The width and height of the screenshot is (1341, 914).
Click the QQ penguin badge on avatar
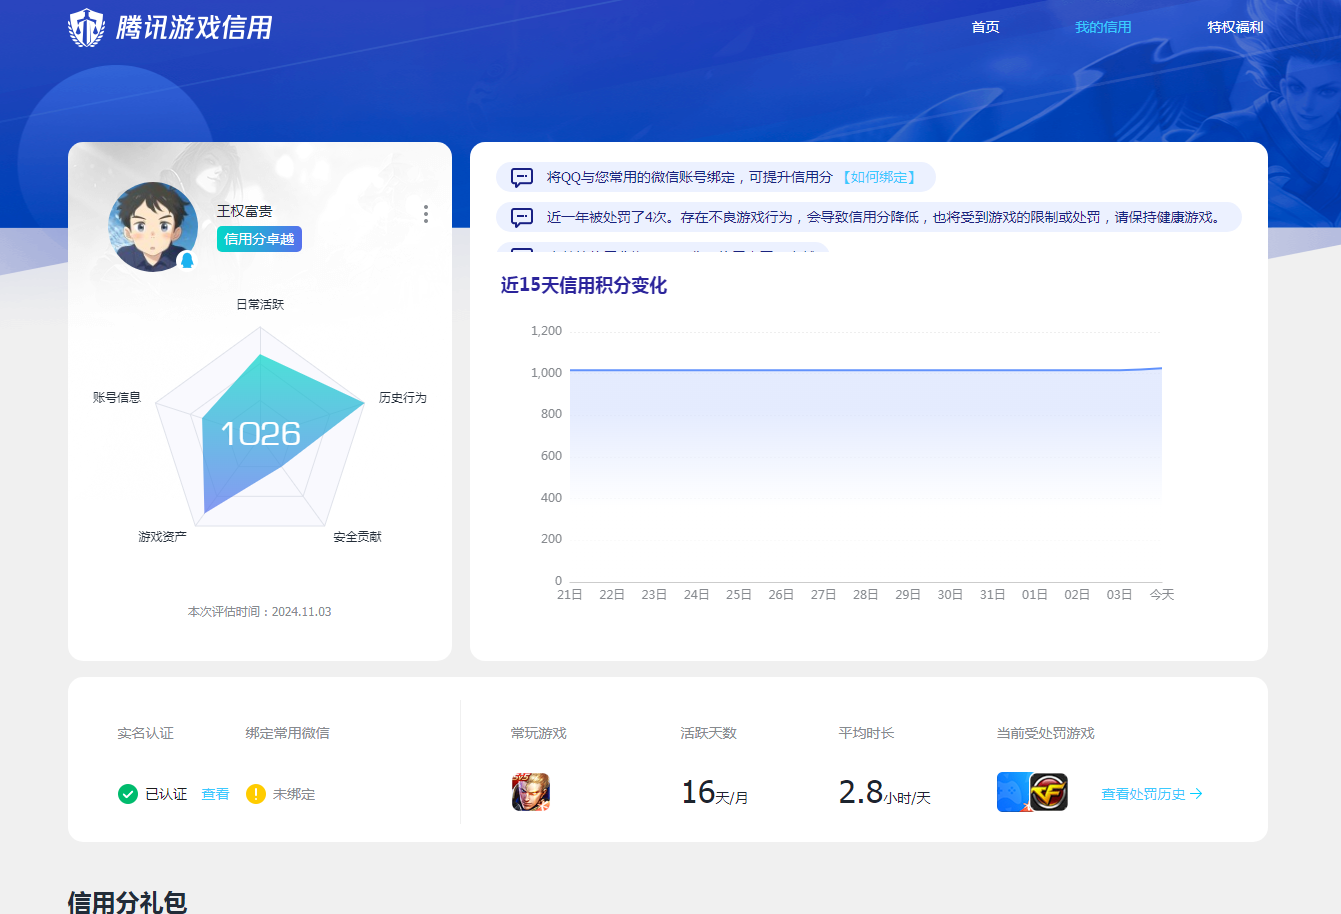(x=186, y=260)
